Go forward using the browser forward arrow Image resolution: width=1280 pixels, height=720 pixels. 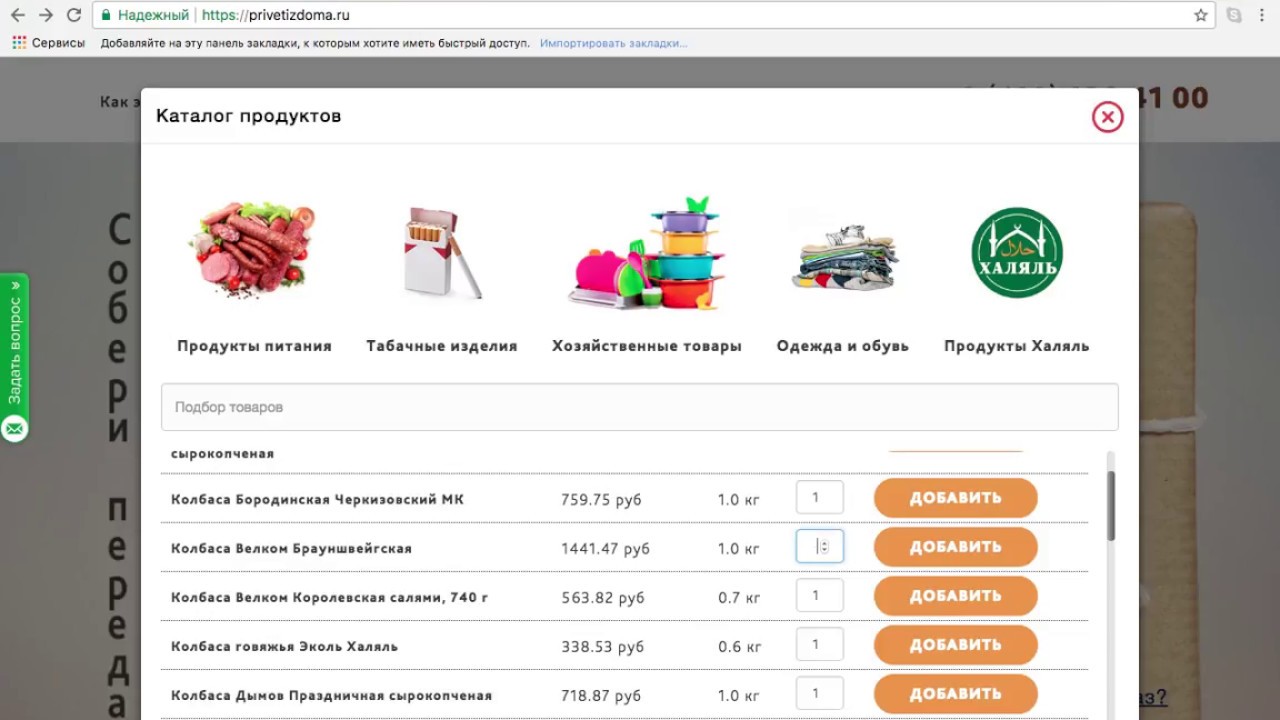tap(46, 16)
